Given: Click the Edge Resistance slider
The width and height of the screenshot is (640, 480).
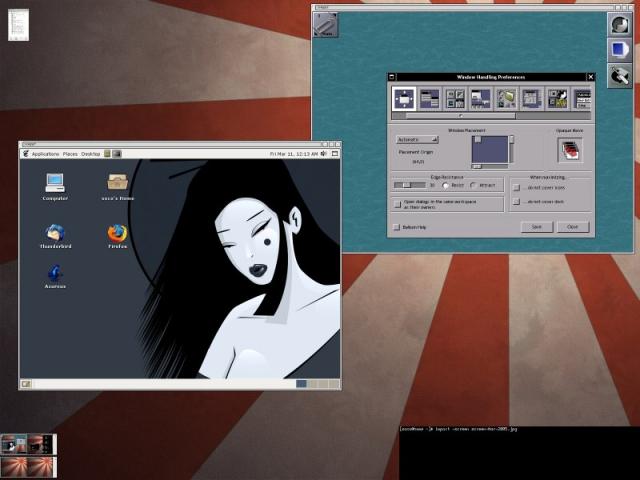Looking at the screenshot, I should coord(410,185).
